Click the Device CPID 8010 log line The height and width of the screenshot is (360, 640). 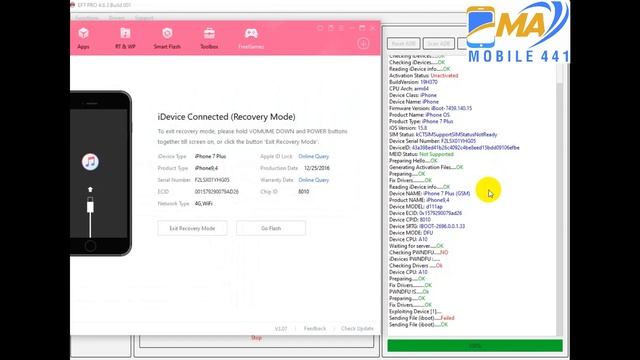(x=410, y=220)
